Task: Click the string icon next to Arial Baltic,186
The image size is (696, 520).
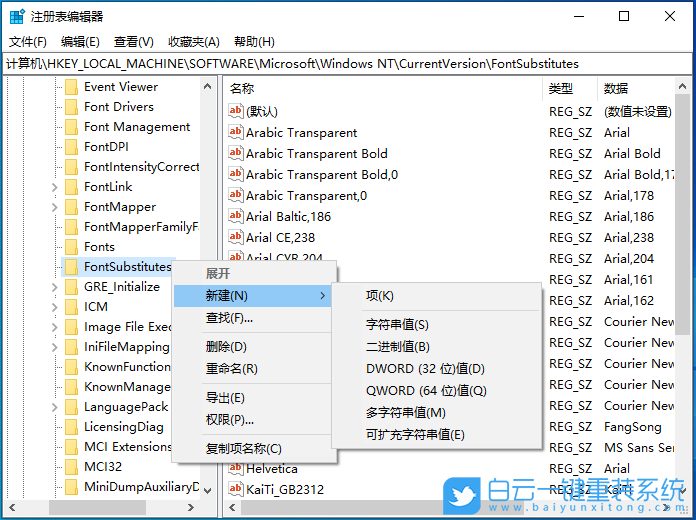Action: pyautogui.click(x=236, y=216)
